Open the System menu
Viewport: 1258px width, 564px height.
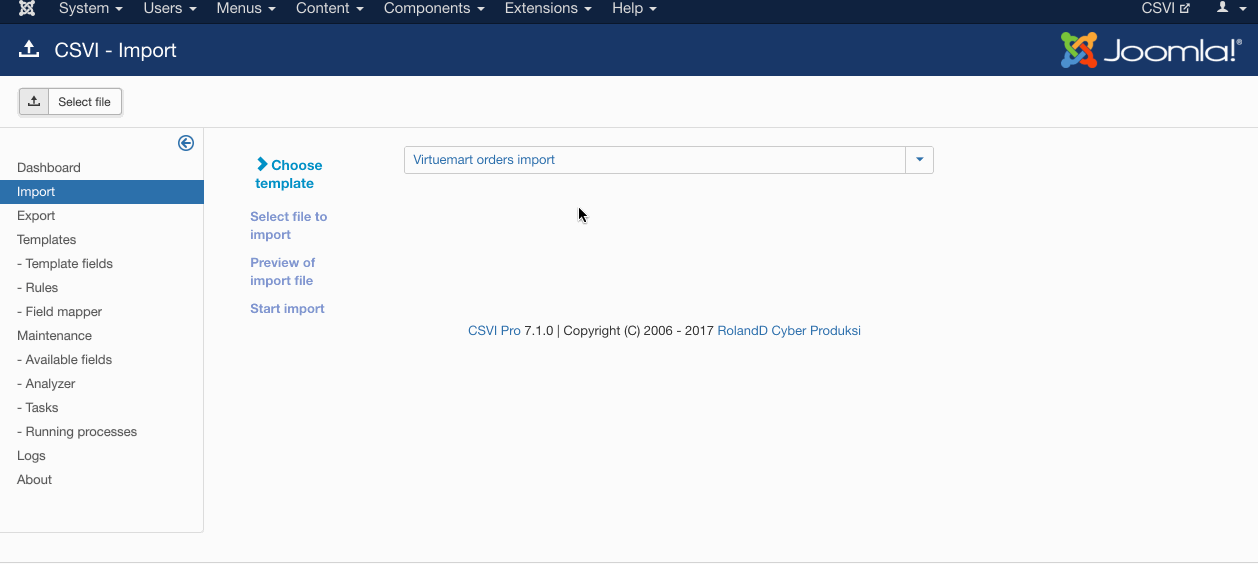tap(91, 8)
